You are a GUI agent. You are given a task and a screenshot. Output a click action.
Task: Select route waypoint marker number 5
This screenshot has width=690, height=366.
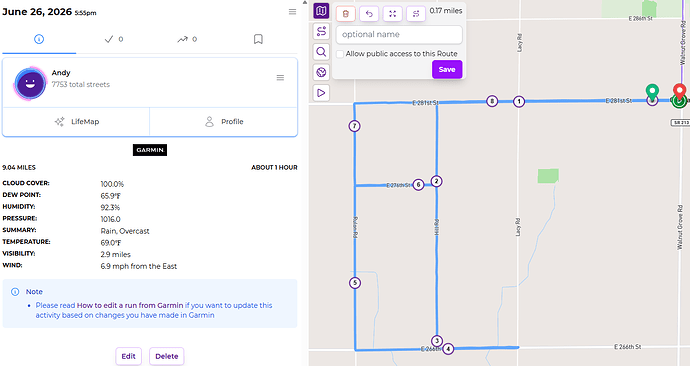355,282
